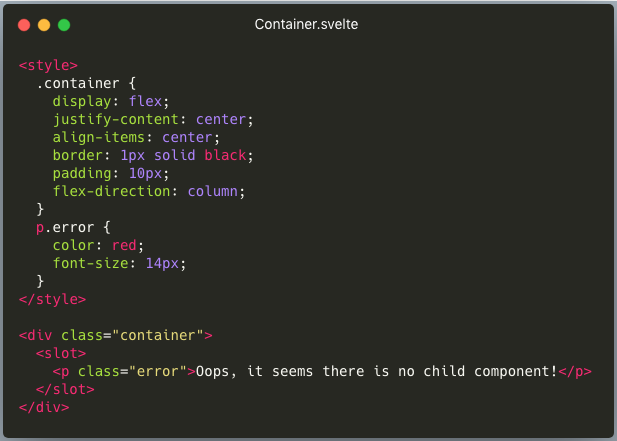Place cursor on .container selector
The height and width of the screenshot is (441, 617).
tap(78, 83)
